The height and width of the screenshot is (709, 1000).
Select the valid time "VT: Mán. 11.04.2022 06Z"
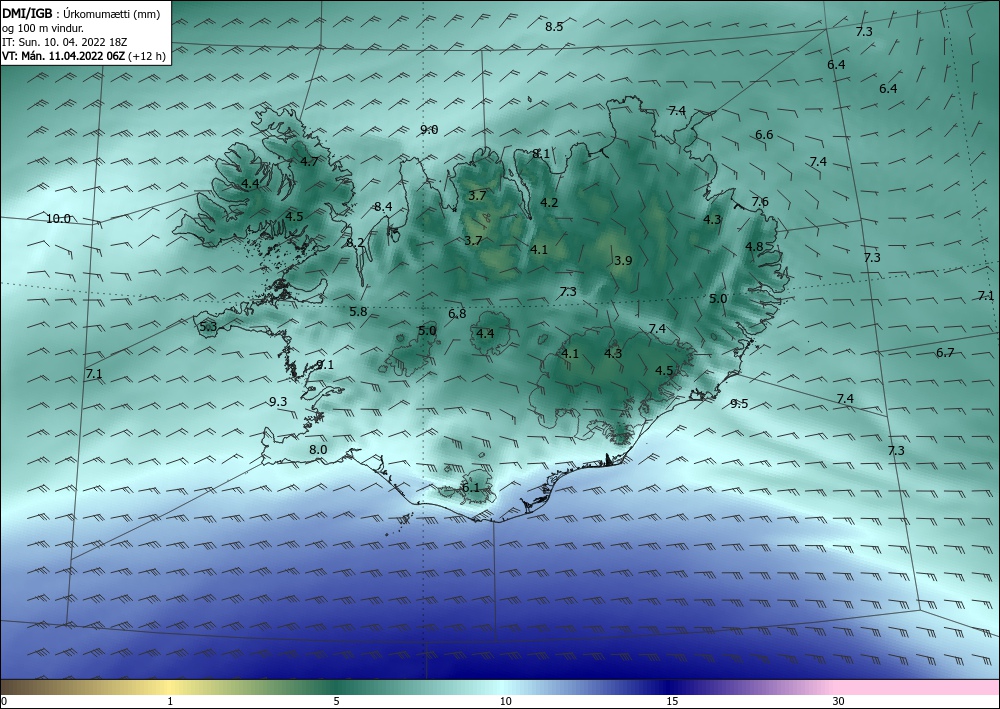[x=64, y=56]
